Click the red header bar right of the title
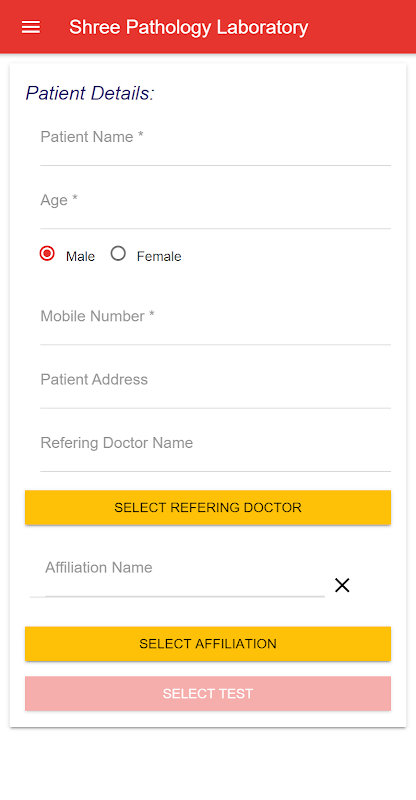The height and width of the screenshot is (800, 416). point(360,27)
